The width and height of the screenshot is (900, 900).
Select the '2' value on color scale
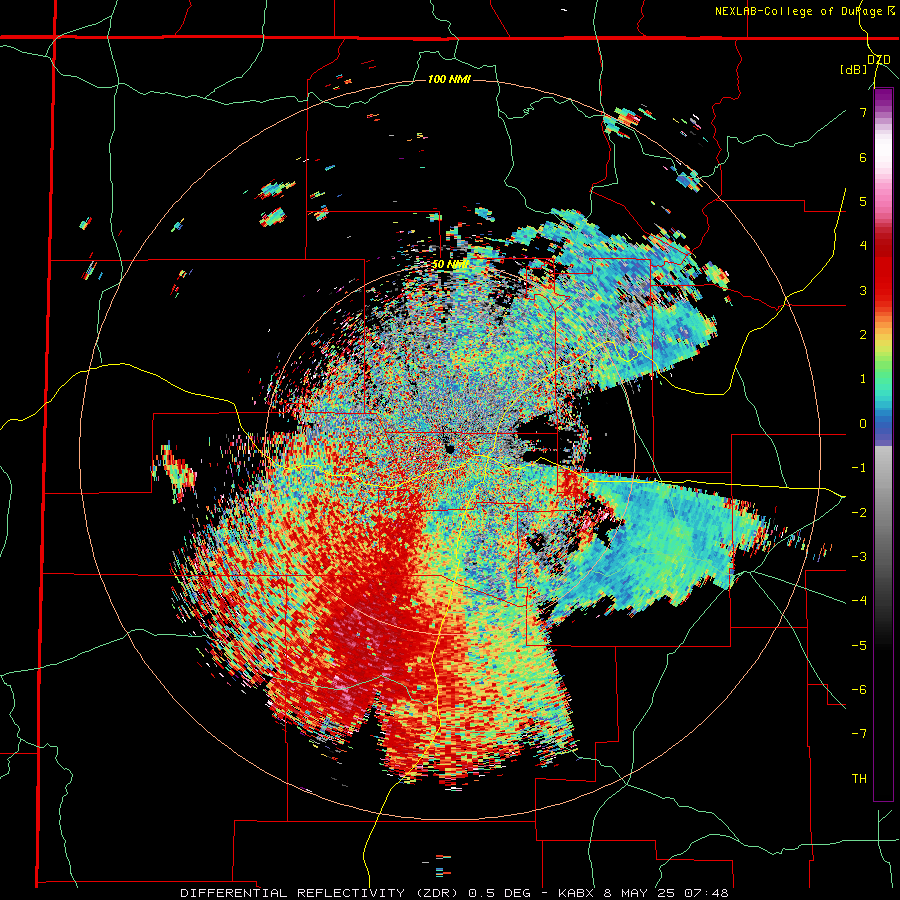[863, 335]
